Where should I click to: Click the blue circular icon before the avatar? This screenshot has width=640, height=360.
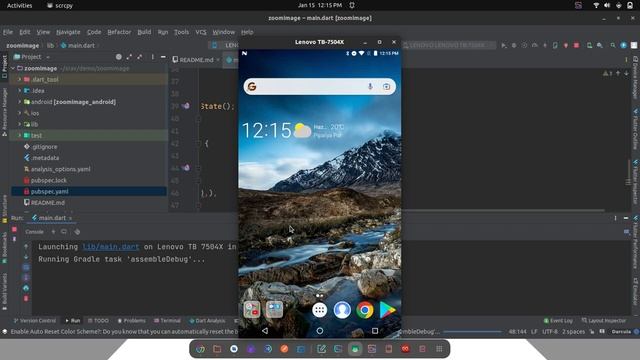tap(623, 45)
